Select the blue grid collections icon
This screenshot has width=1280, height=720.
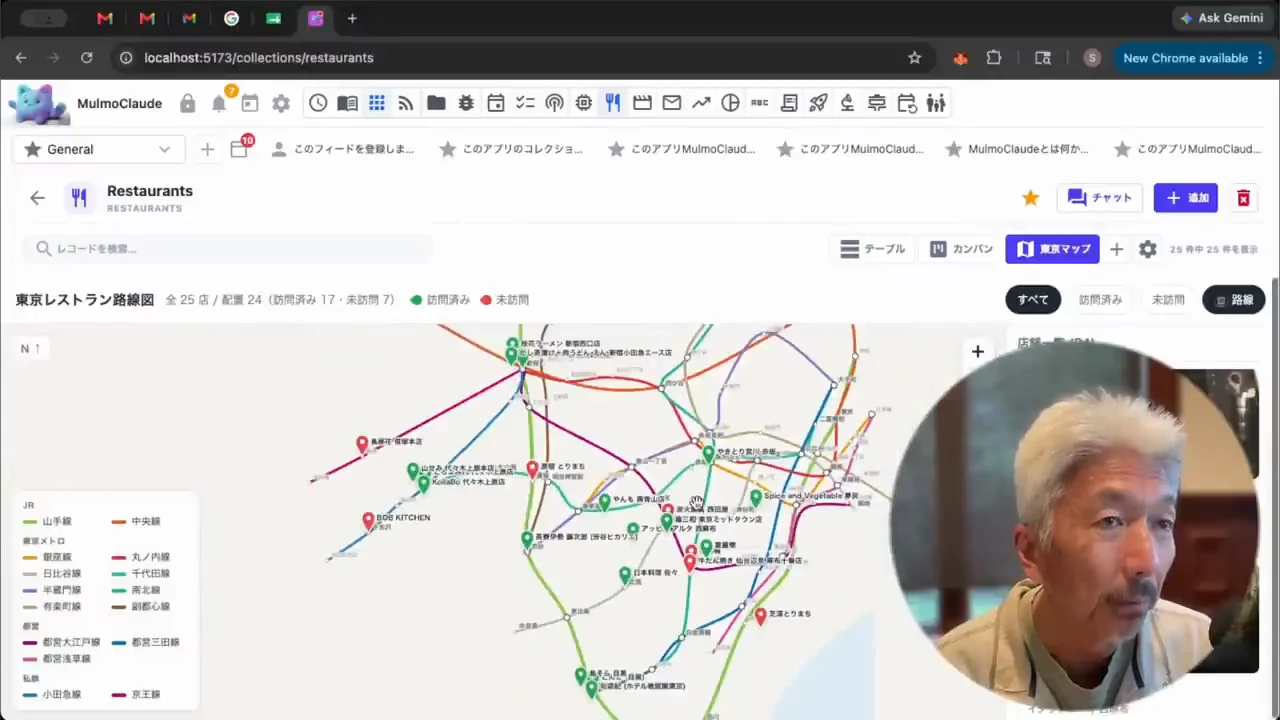[x=377, y=103]
